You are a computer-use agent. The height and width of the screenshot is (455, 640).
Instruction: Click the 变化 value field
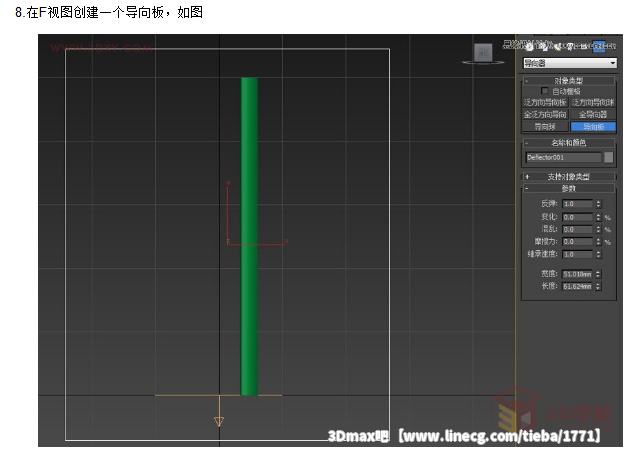(578, 217)
